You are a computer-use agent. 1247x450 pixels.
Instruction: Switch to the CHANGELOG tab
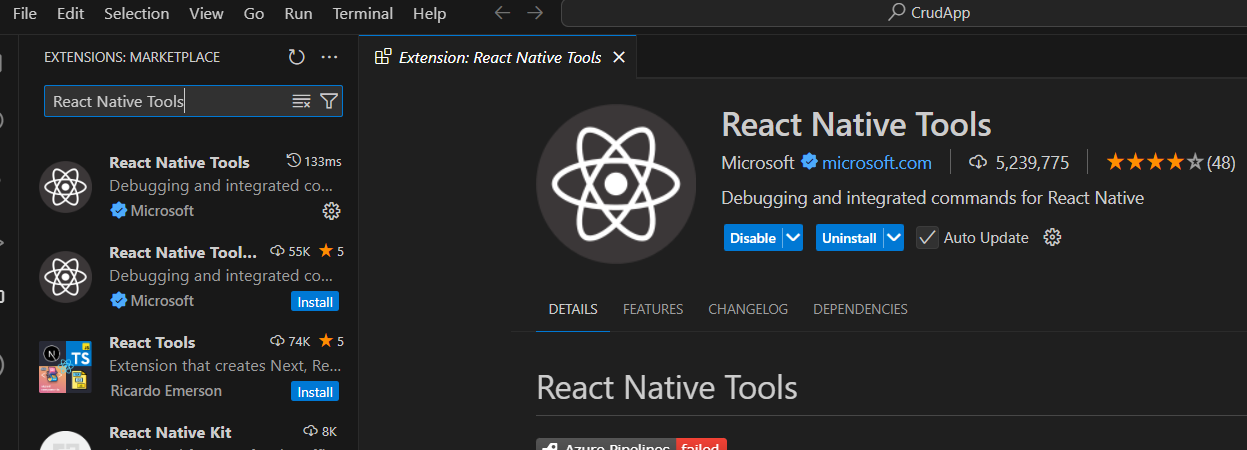[x=748, y=309]
